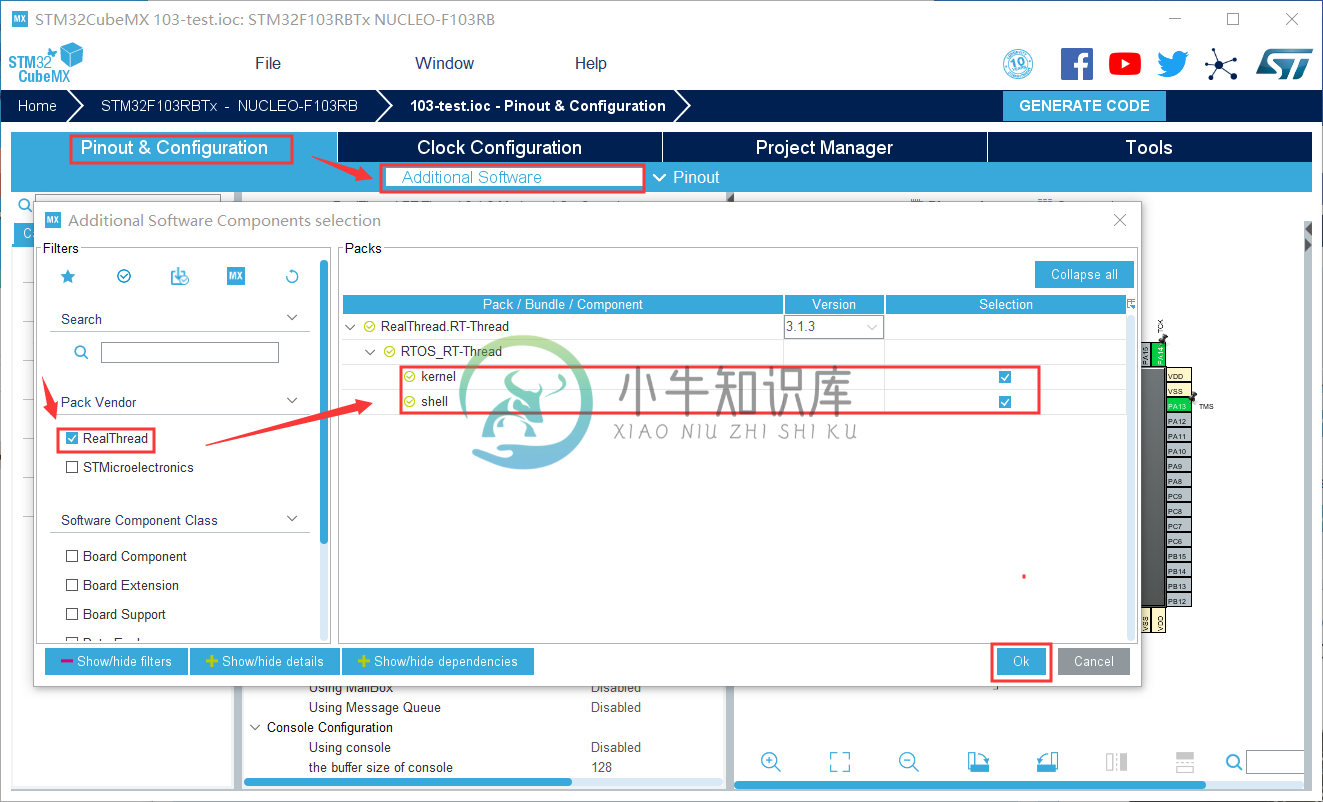
Task: Click the installed packs download filter icon
Action: [180, 276]
